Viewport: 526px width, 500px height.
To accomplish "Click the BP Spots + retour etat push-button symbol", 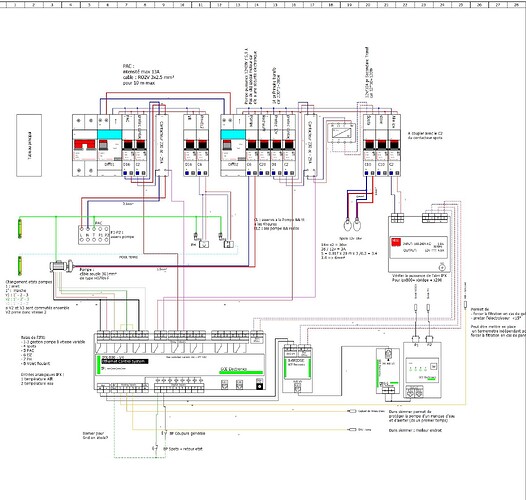I will 155,448.
